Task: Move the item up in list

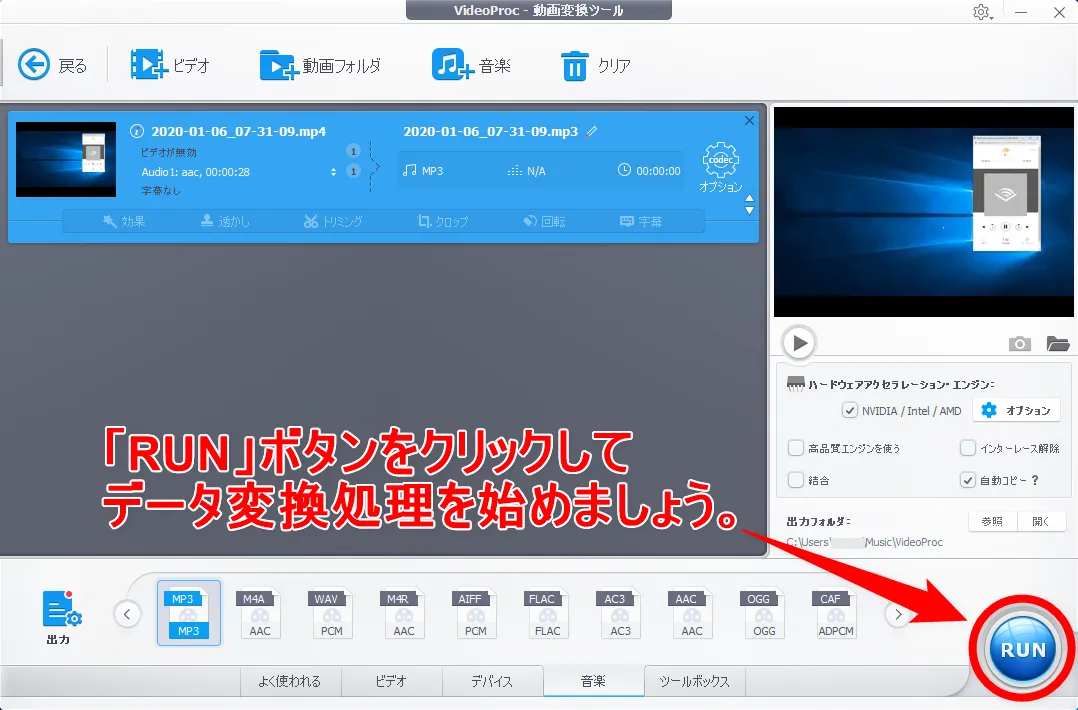Action: 749,199
